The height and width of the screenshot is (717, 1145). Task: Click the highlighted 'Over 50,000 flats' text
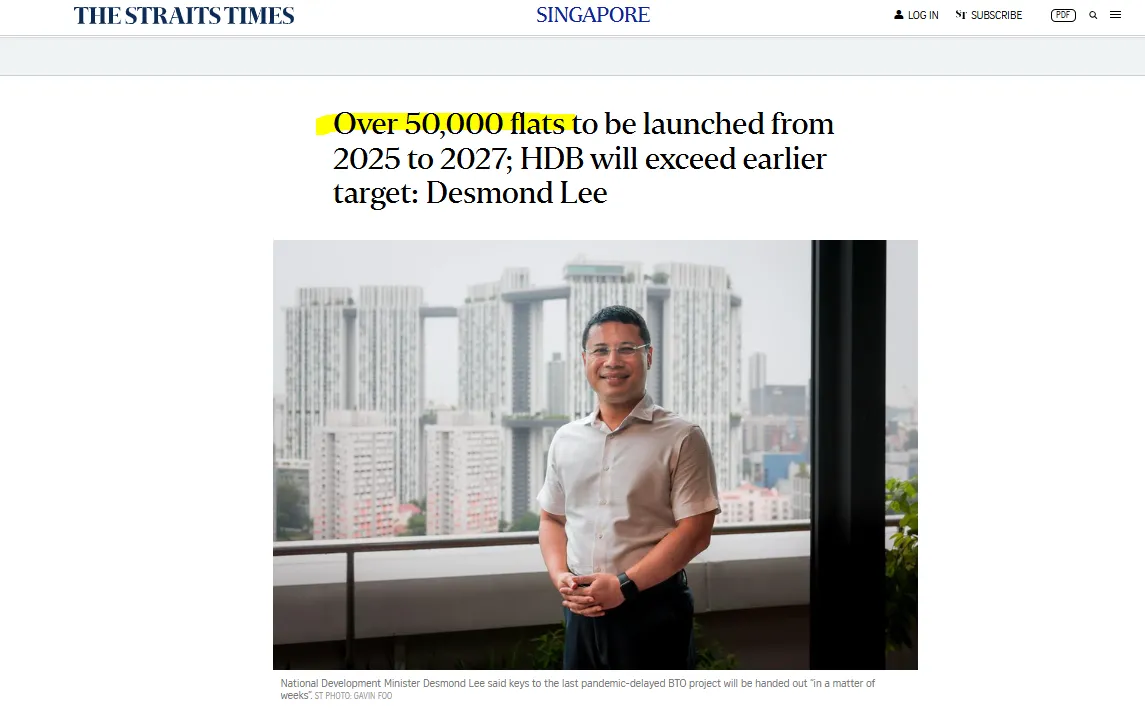[449, 123]
